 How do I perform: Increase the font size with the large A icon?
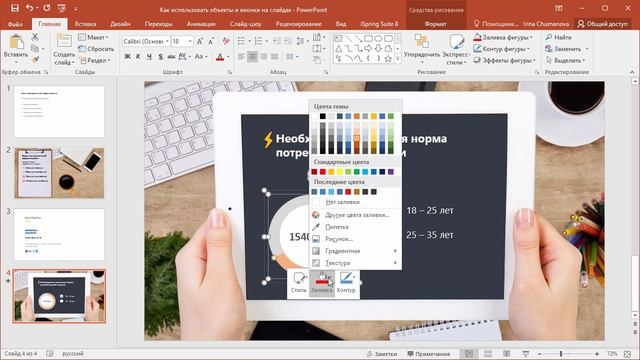tap(200, 41)
